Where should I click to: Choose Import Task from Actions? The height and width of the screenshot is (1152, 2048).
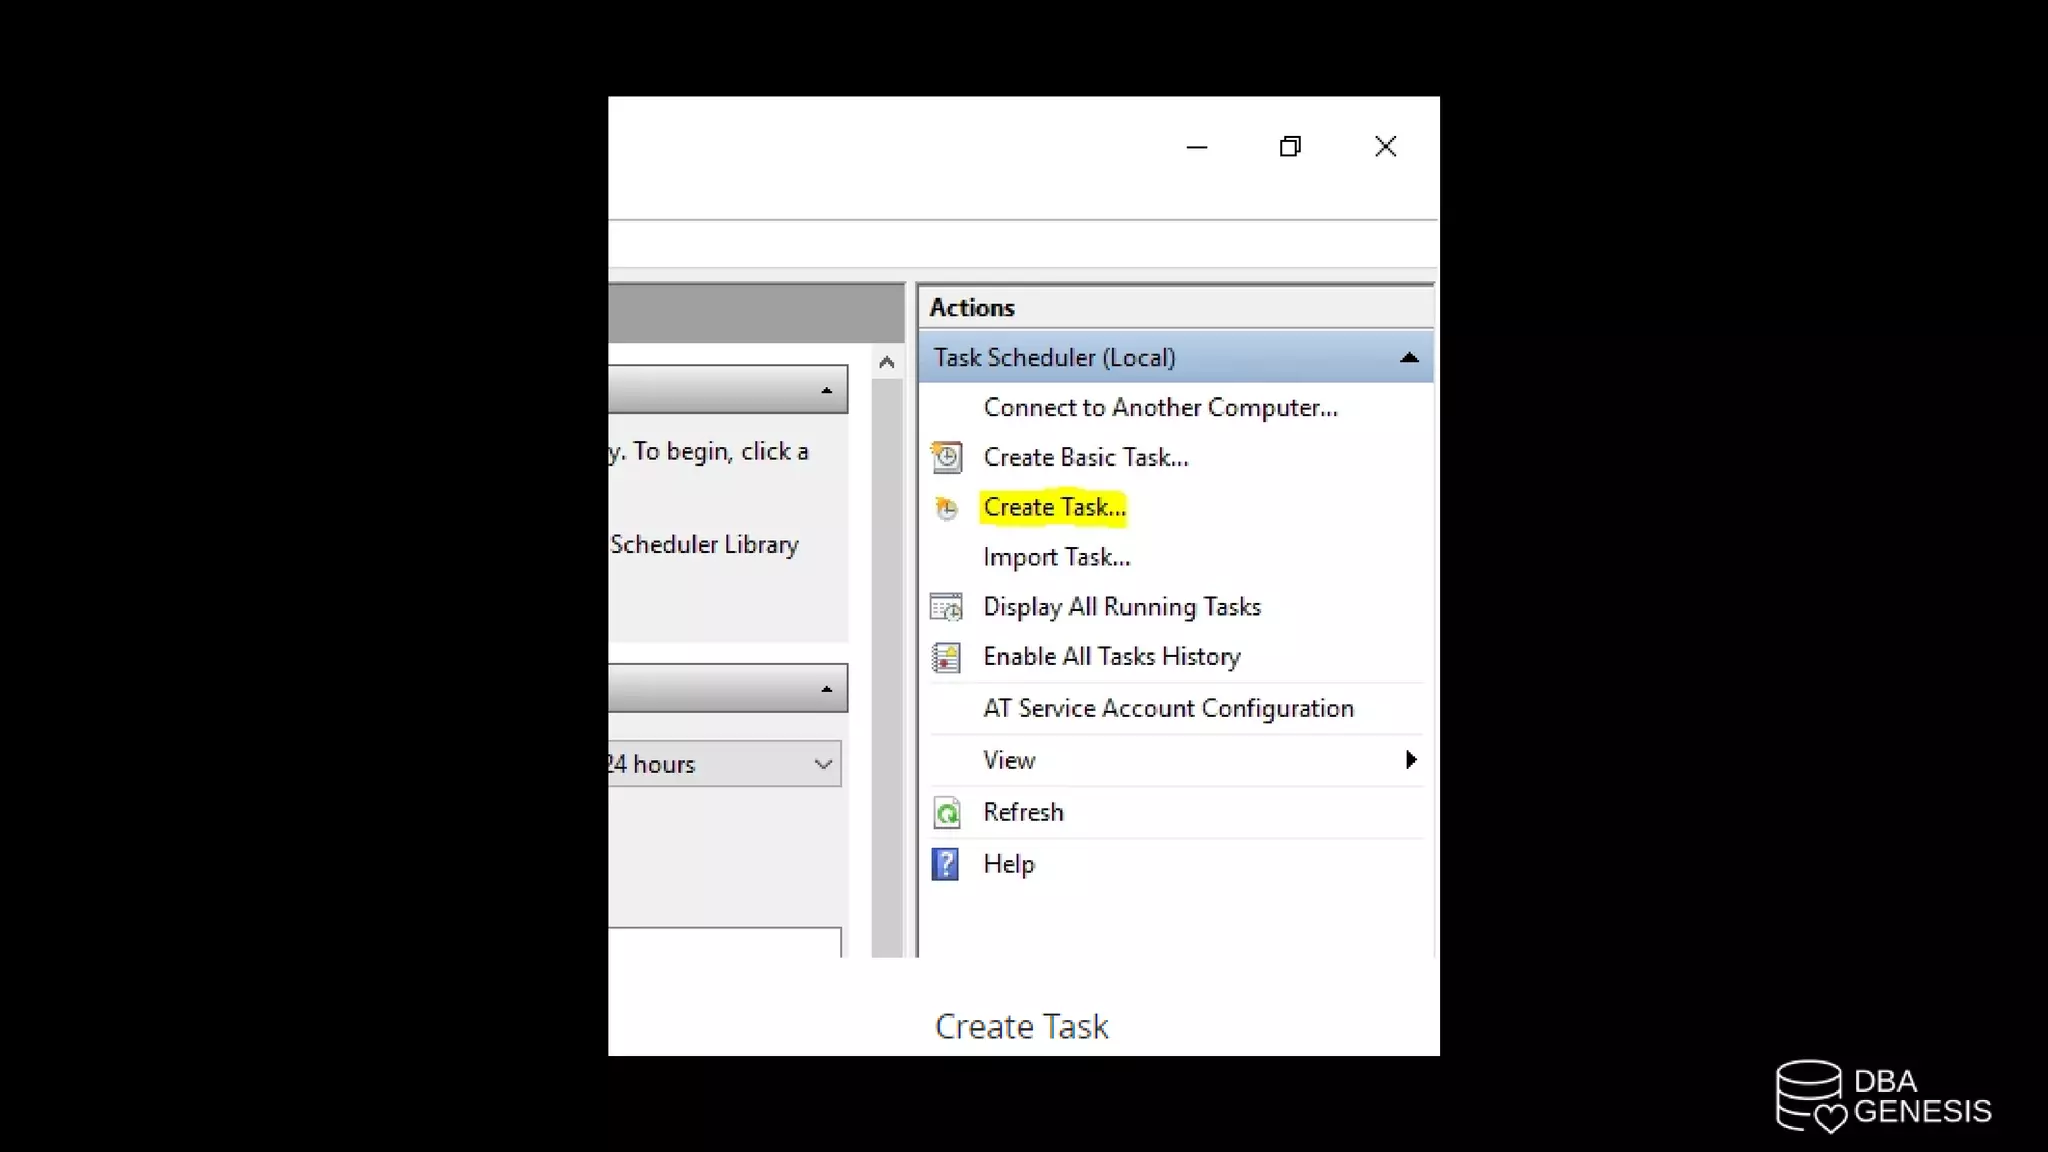coord(1056,557)
